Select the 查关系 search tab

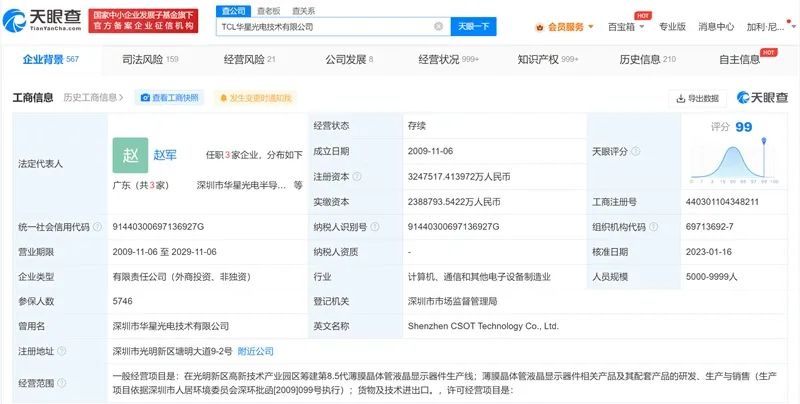coord(303,11)
